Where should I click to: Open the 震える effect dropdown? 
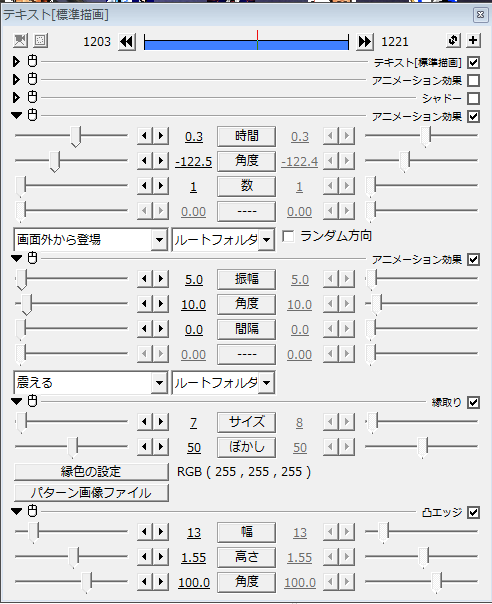pyautogui.click(x=159, y=383)
